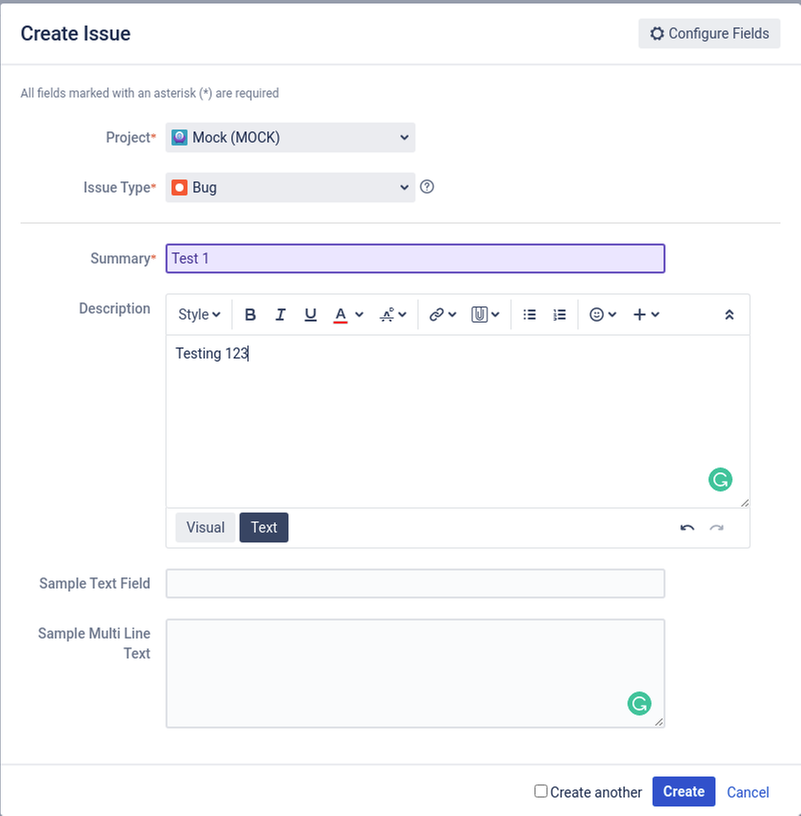Image resolution: width=801 pixels, height=816 pixels.
Task: Select the Text editor tab
Action: pyautogui.click(x=264, y=527)
